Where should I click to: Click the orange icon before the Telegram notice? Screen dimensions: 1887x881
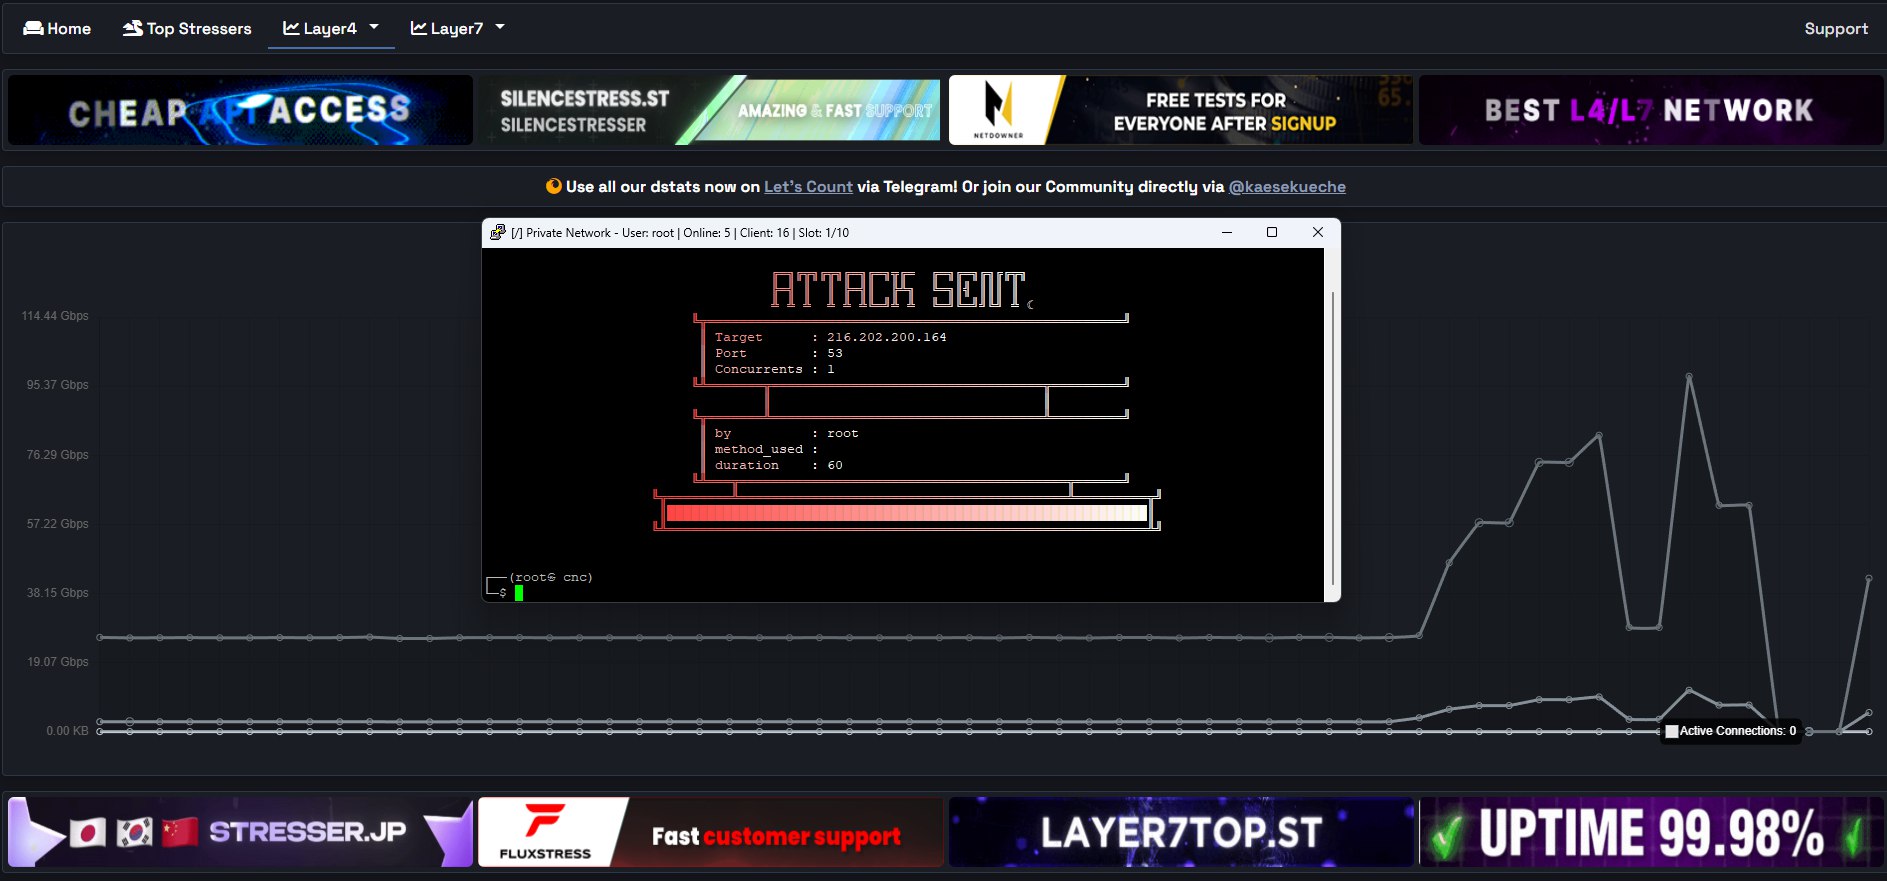pyautogui.click(x=553, y=186)
